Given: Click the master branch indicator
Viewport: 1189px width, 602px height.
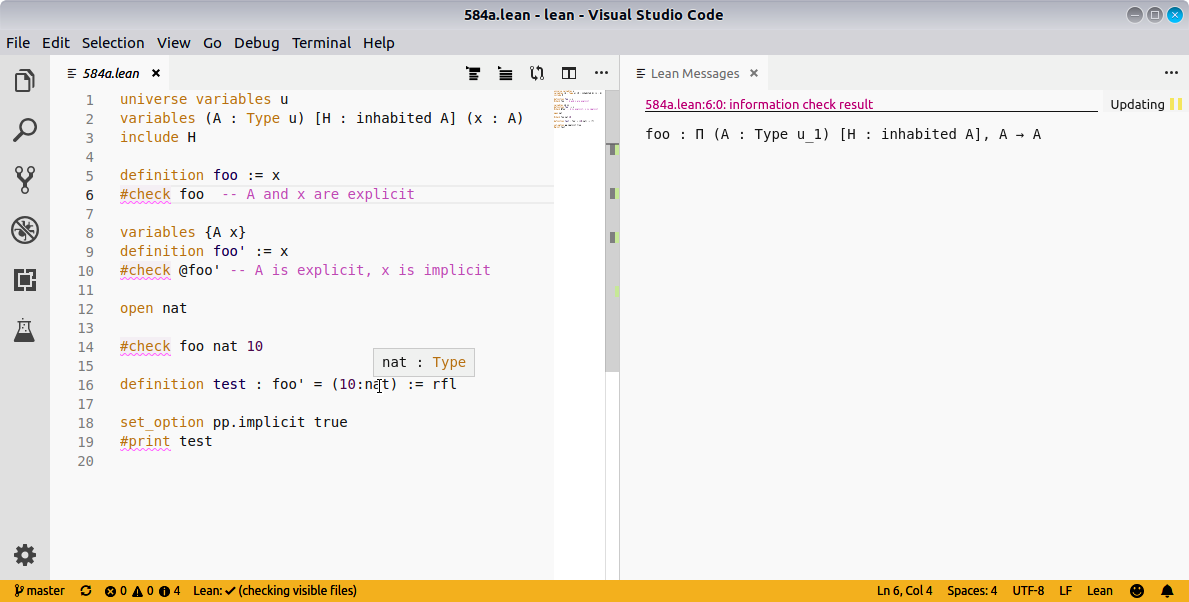Looking at the screenshot, I should pos(40,591).
